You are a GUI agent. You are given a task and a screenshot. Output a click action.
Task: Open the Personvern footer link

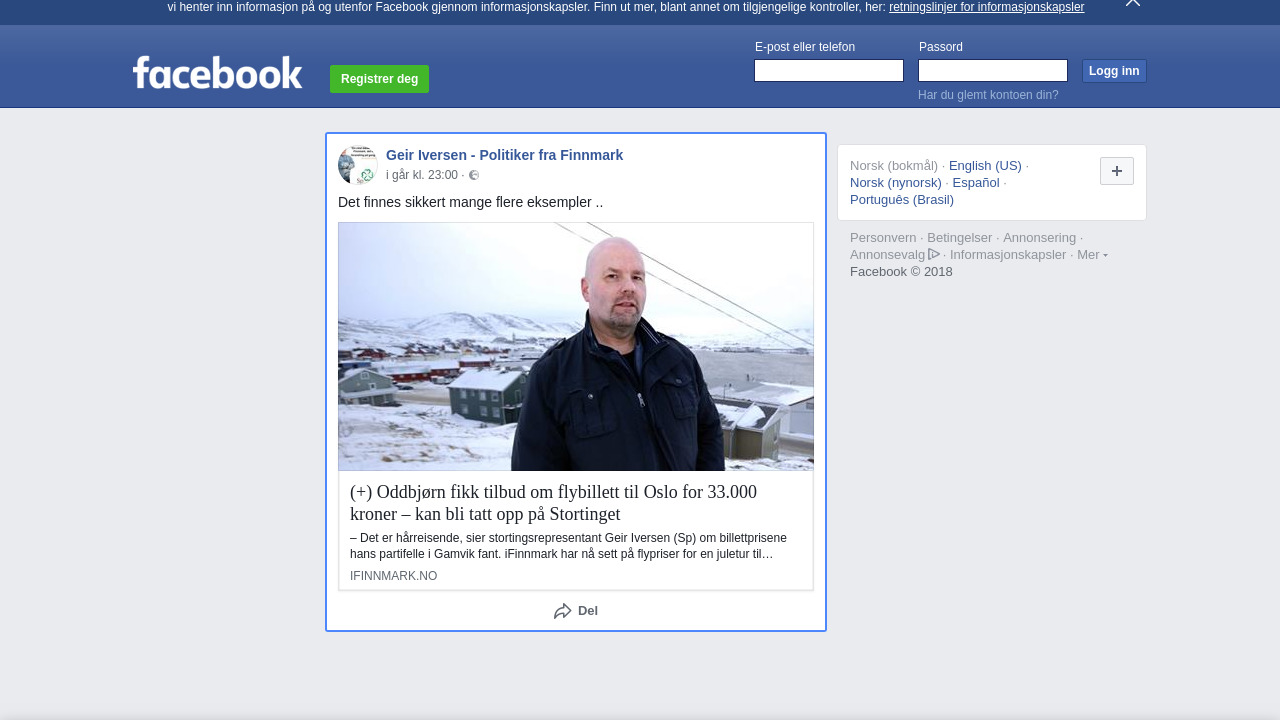pos(883,238)
